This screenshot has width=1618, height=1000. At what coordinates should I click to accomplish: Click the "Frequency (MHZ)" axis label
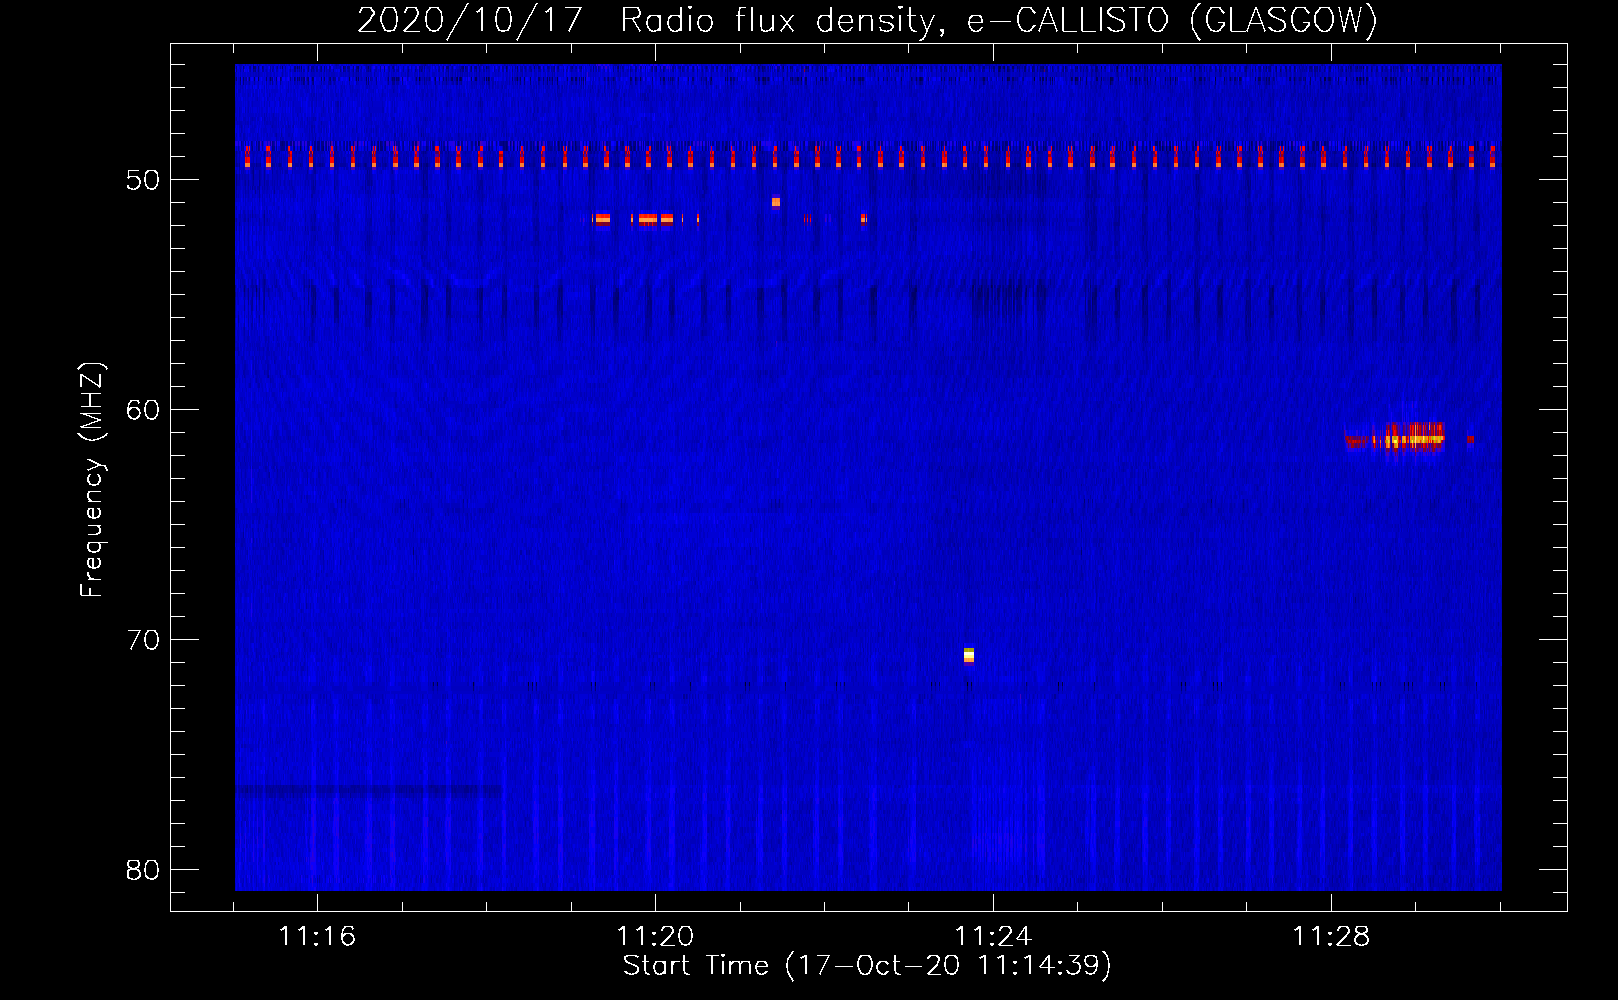coord(91,480)
